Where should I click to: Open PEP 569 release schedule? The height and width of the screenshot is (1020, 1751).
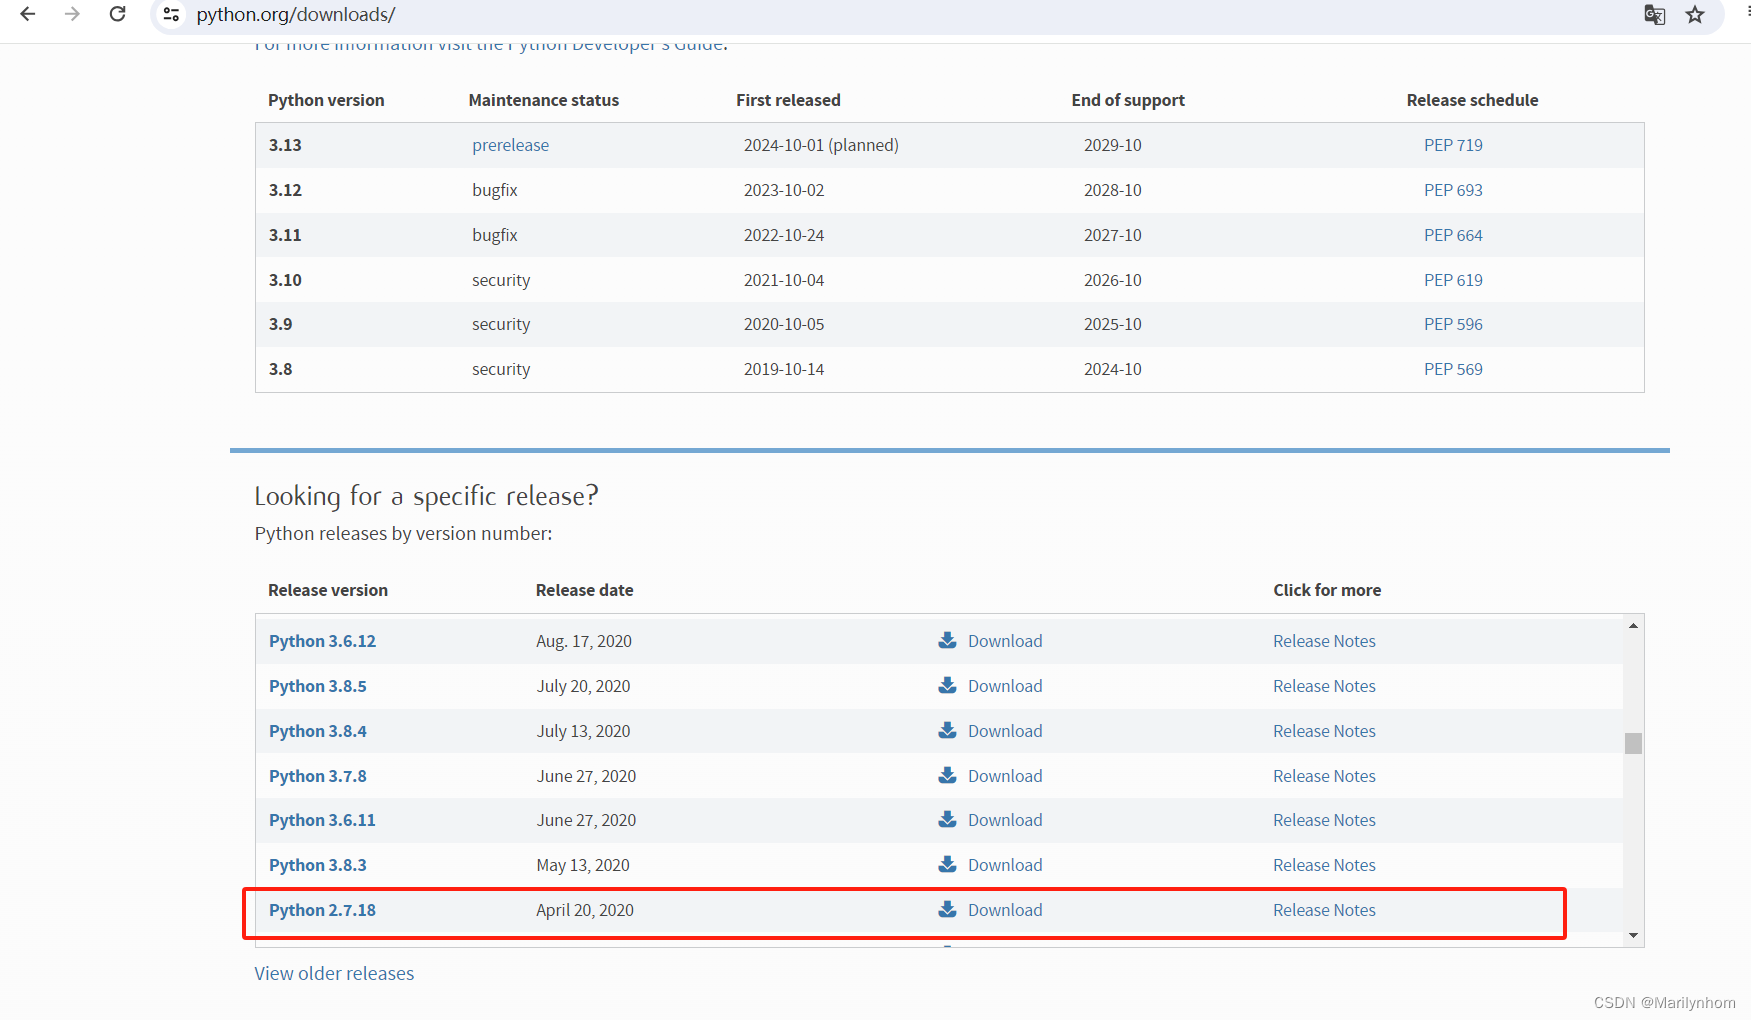click(1453, 369)
